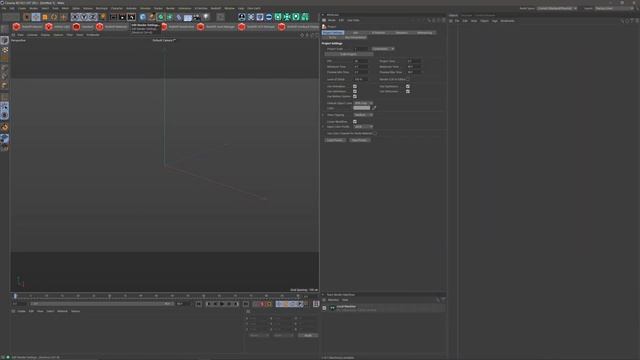Select the Spline Pen tool

point(152,17)
